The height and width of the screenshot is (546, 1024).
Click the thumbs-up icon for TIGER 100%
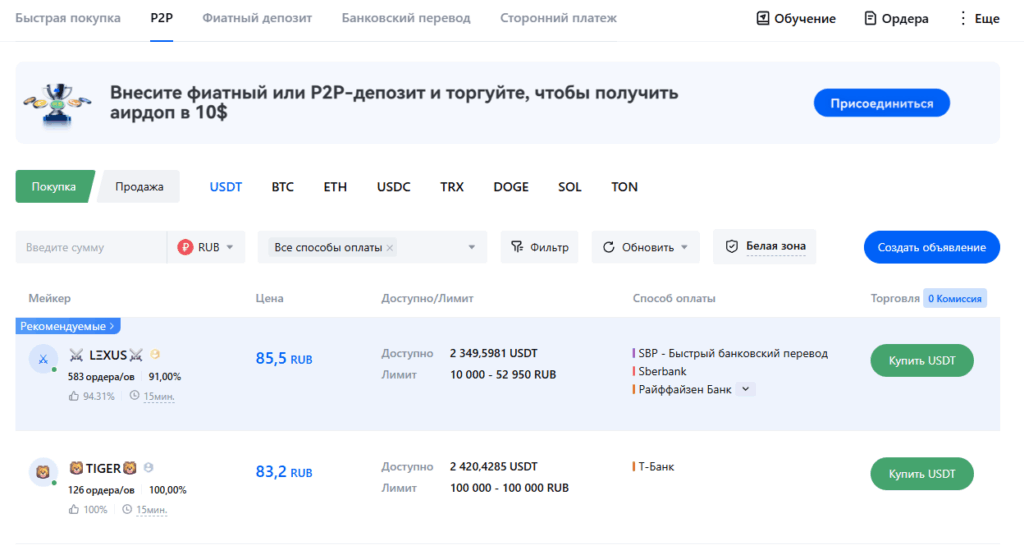click(74, 509)
